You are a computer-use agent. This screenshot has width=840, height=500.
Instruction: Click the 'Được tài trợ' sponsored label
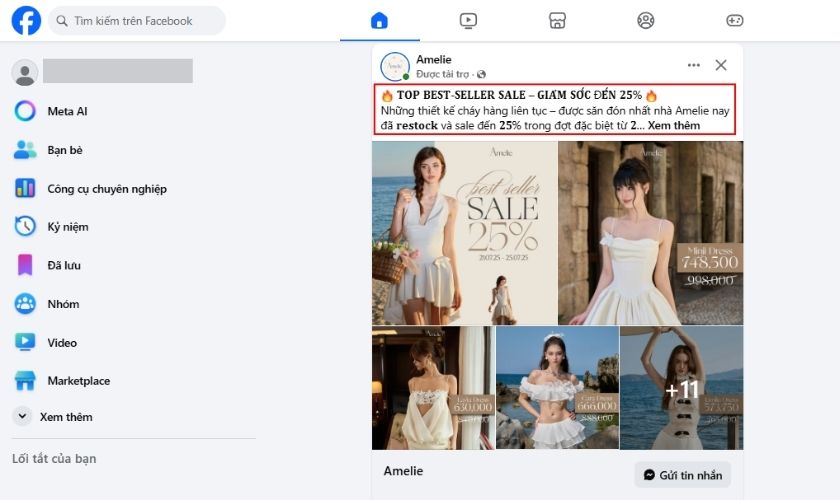tap(442, 74)
